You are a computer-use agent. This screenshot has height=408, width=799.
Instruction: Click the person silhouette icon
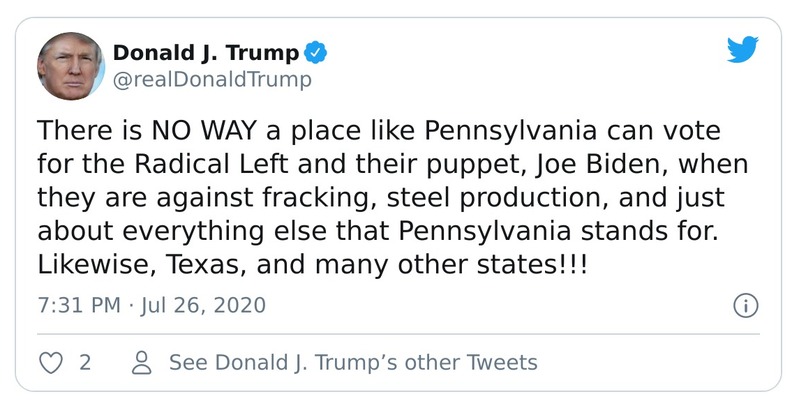coord(142,362)
